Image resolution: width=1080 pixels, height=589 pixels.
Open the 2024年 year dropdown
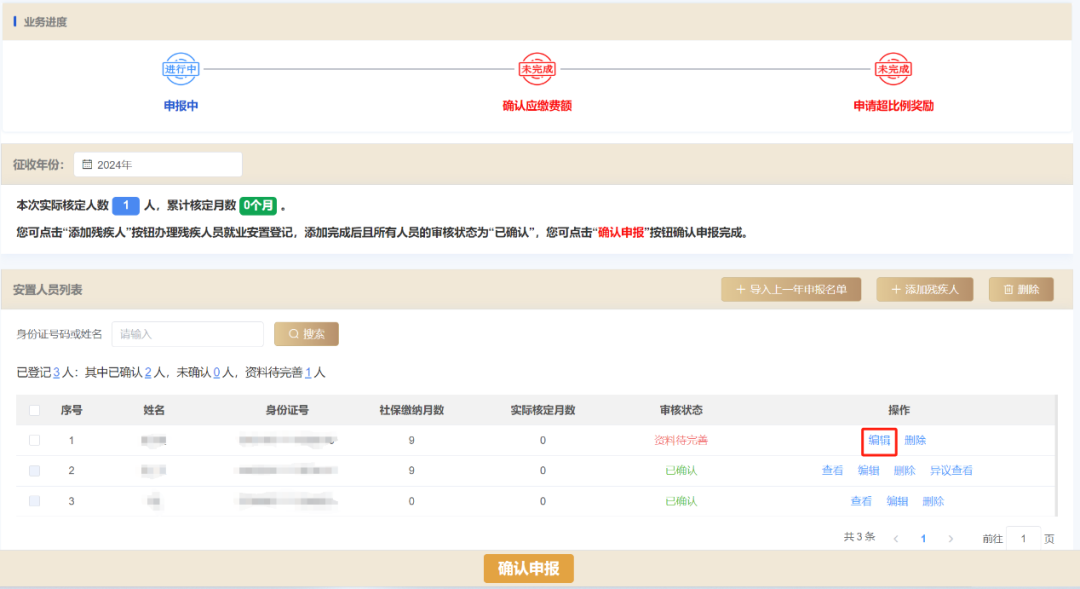tap(155, 163)
